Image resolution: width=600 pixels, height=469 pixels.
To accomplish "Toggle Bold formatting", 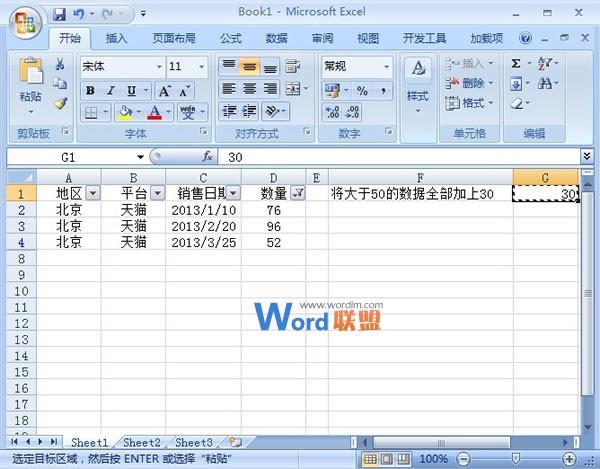I will (x=89, y=90).
